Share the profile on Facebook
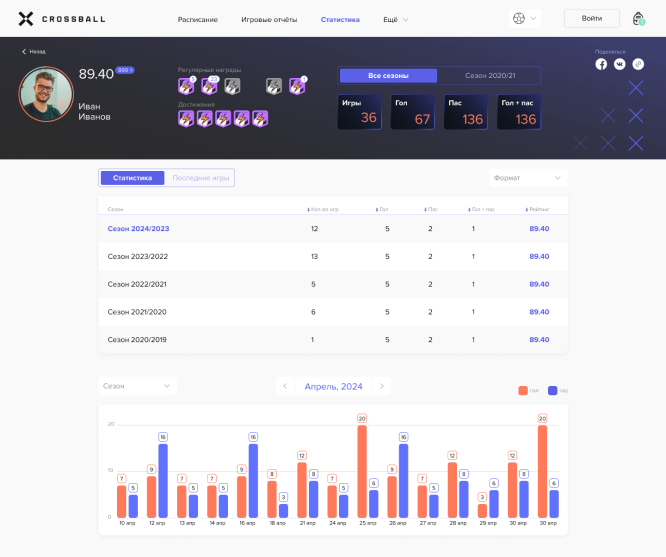 click(601, 64)
